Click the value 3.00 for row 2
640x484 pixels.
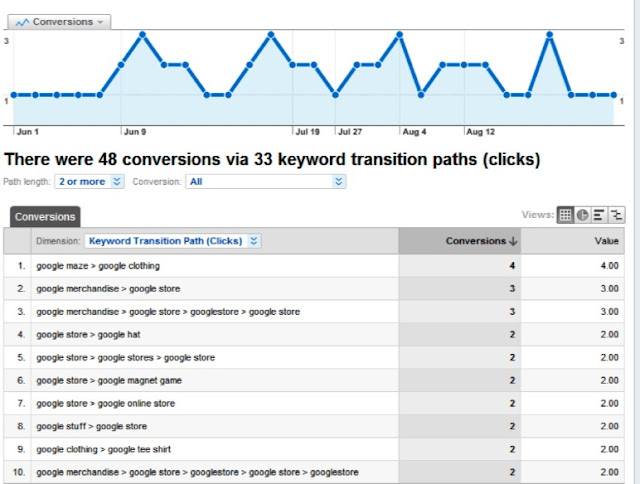(x=609, y=289)
